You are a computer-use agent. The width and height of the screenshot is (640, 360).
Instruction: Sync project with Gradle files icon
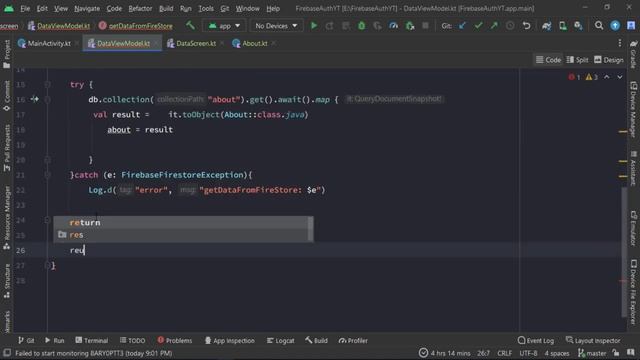coord(547,26)
